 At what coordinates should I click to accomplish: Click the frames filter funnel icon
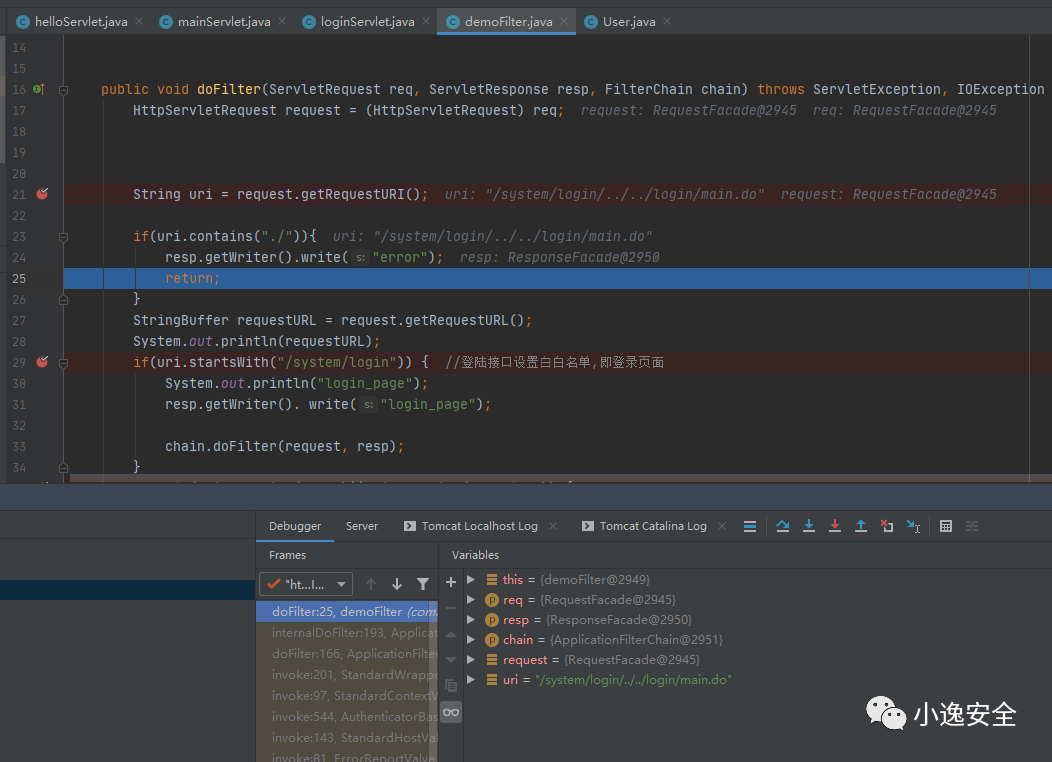click(x=423, y=584)
